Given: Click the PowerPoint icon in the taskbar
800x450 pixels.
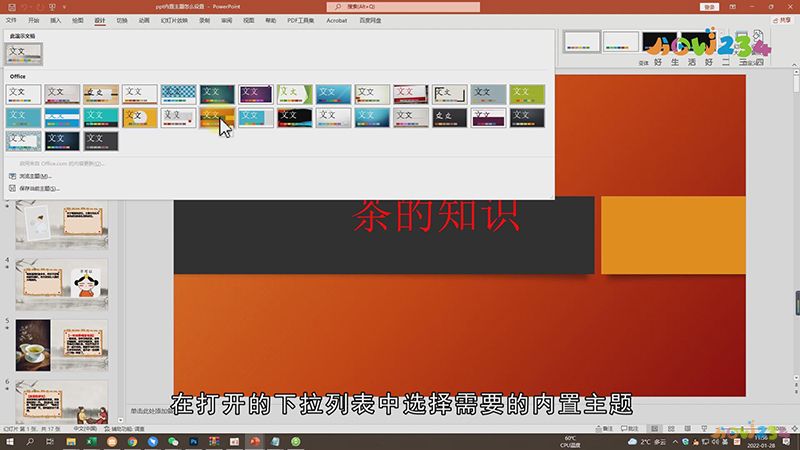Looking at the screenshot, I should [254, 441].
